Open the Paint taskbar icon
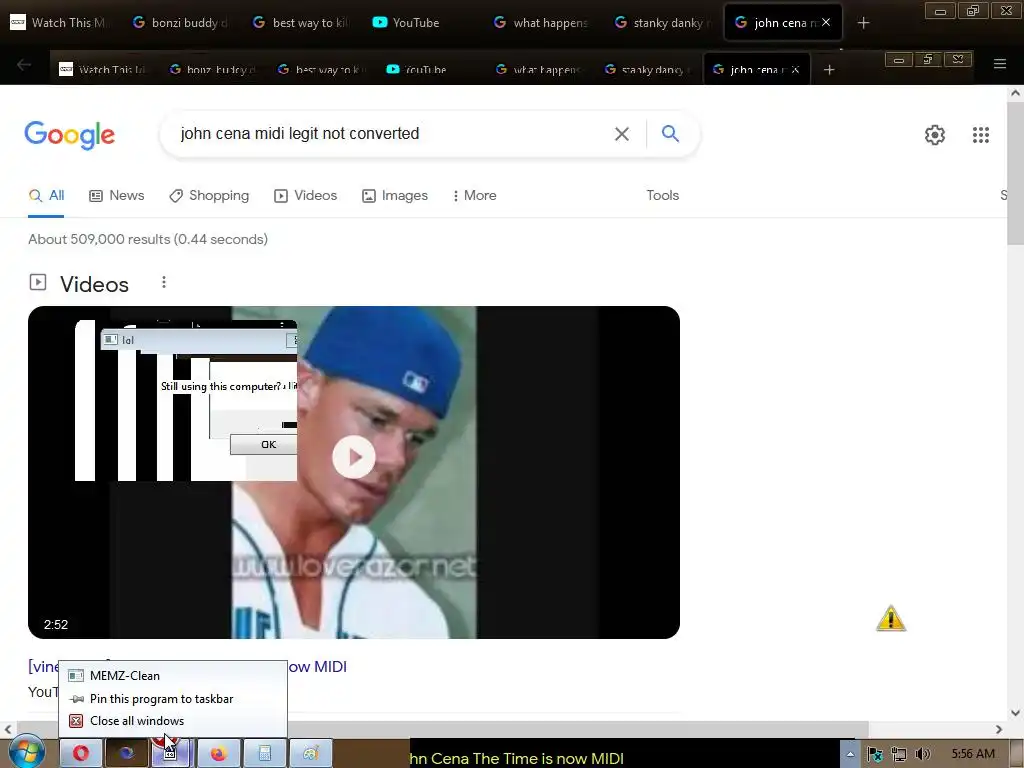1024x768 pixels. [311, 753]
